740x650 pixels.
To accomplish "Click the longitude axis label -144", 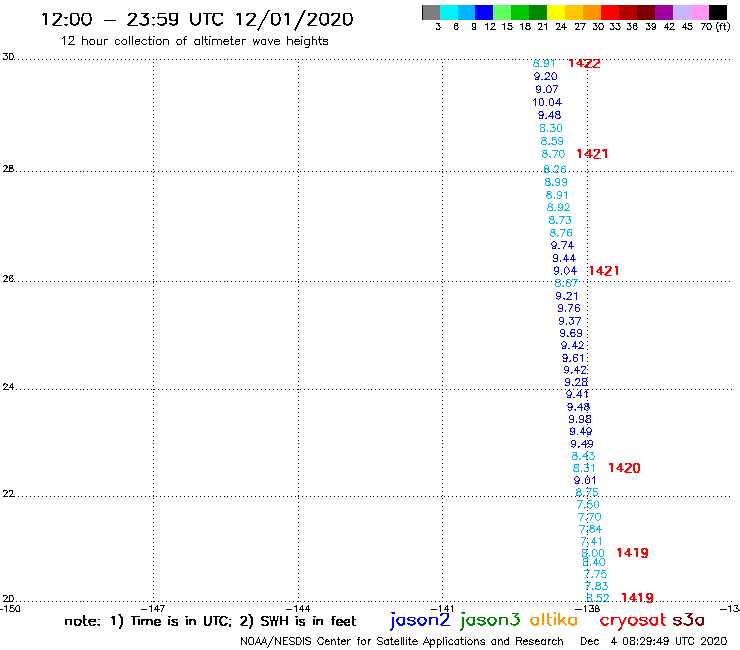I will coord(298,609).
